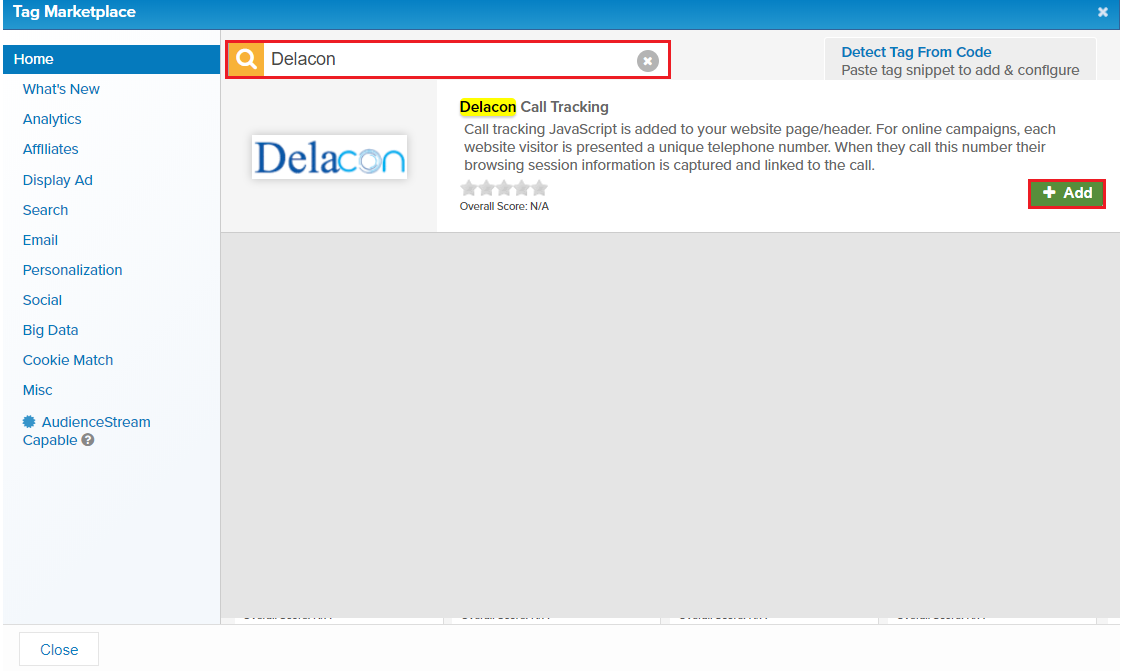The height and width of the screenshot is (671, 1121).
Task: Open the Analytics category
Action: pos(51,119)
